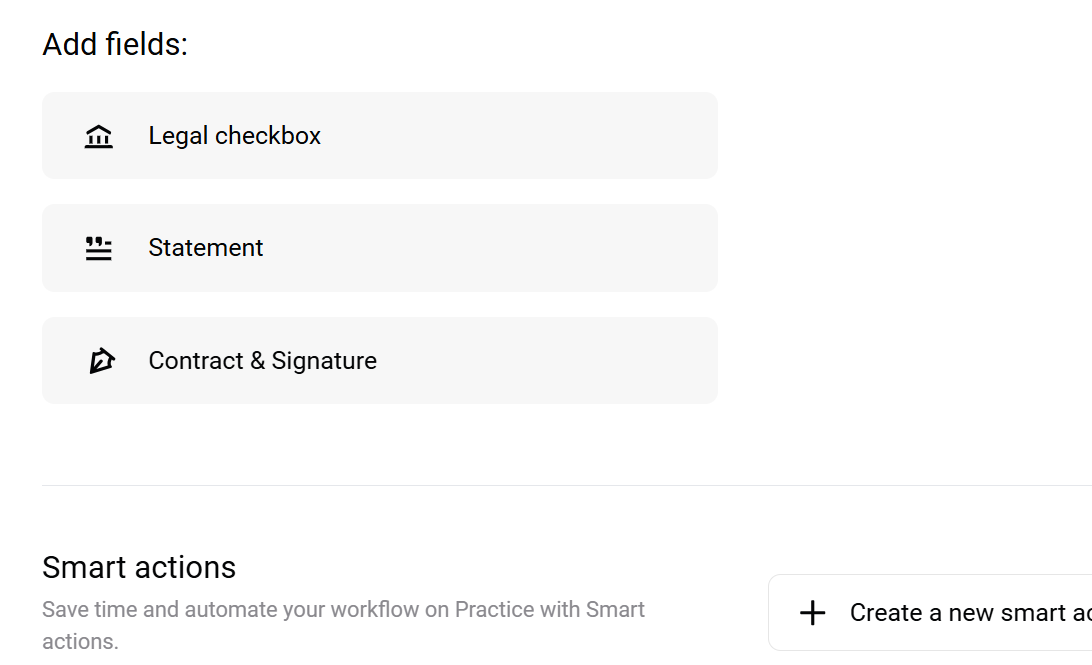Choose the Contract & Signature row
The height and width of the screenshot is (665, 1092).
(x=380, y=360)
